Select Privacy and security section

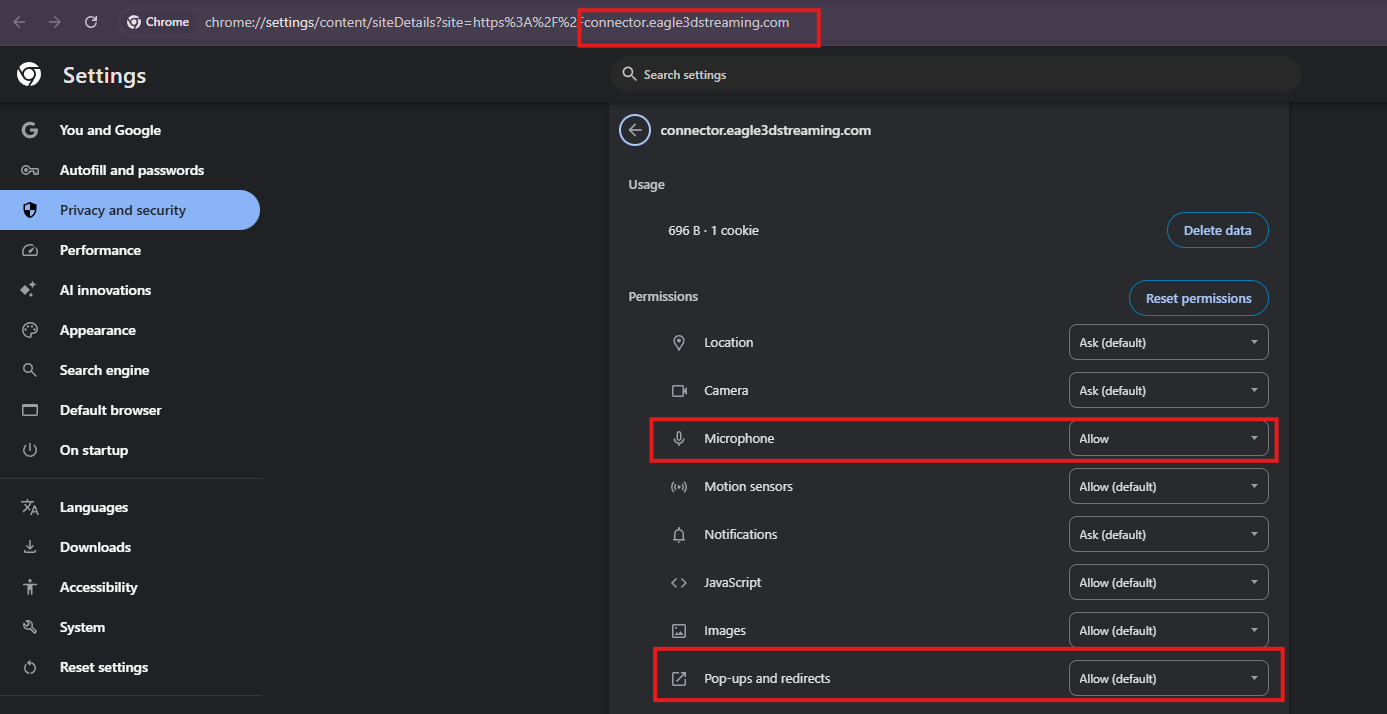point(130,210)
